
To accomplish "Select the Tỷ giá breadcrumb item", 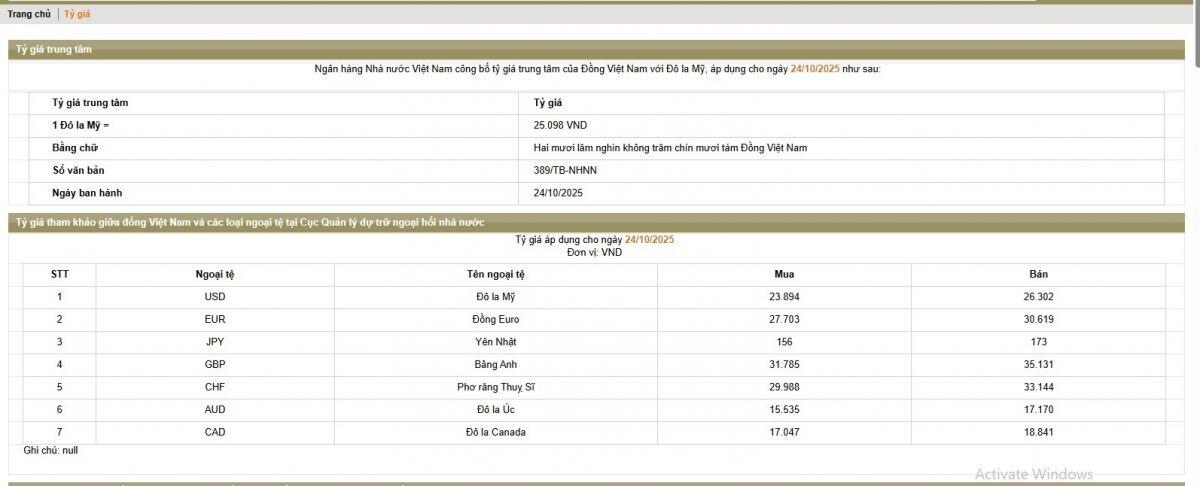I will [x=77, y=14].
